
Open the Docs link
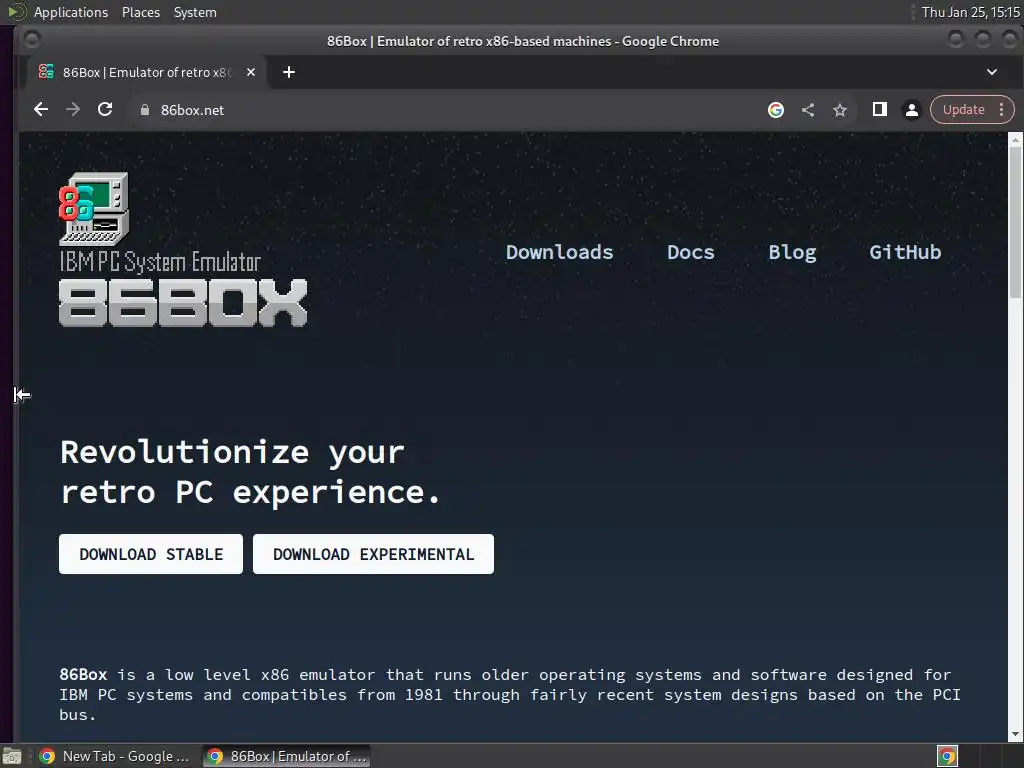(691, 252)
